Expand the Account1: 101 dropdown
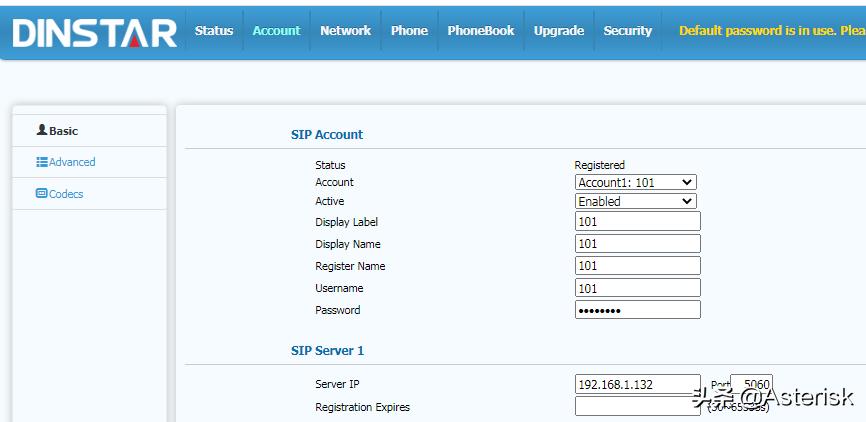 [x=636, y=182]
